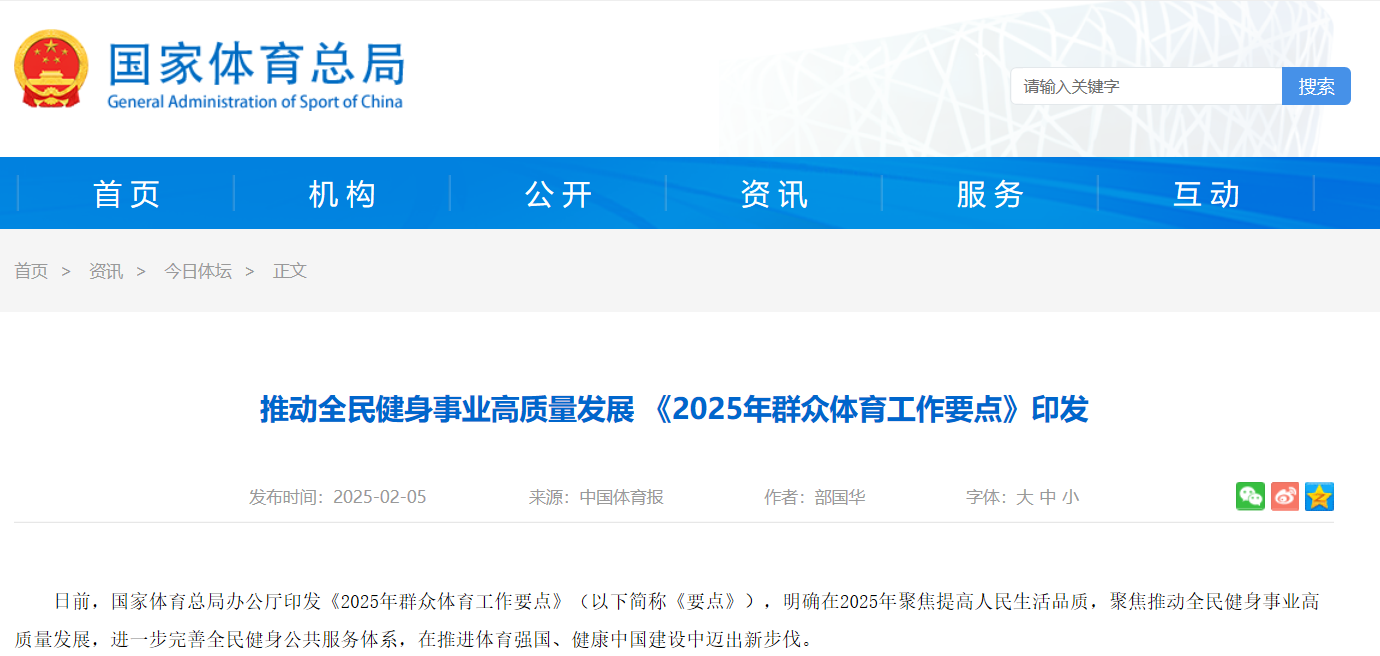1380x656 pixels.
Task: Click 资讯 in the breadcrumb trail
Action: (x=106, y=271)
